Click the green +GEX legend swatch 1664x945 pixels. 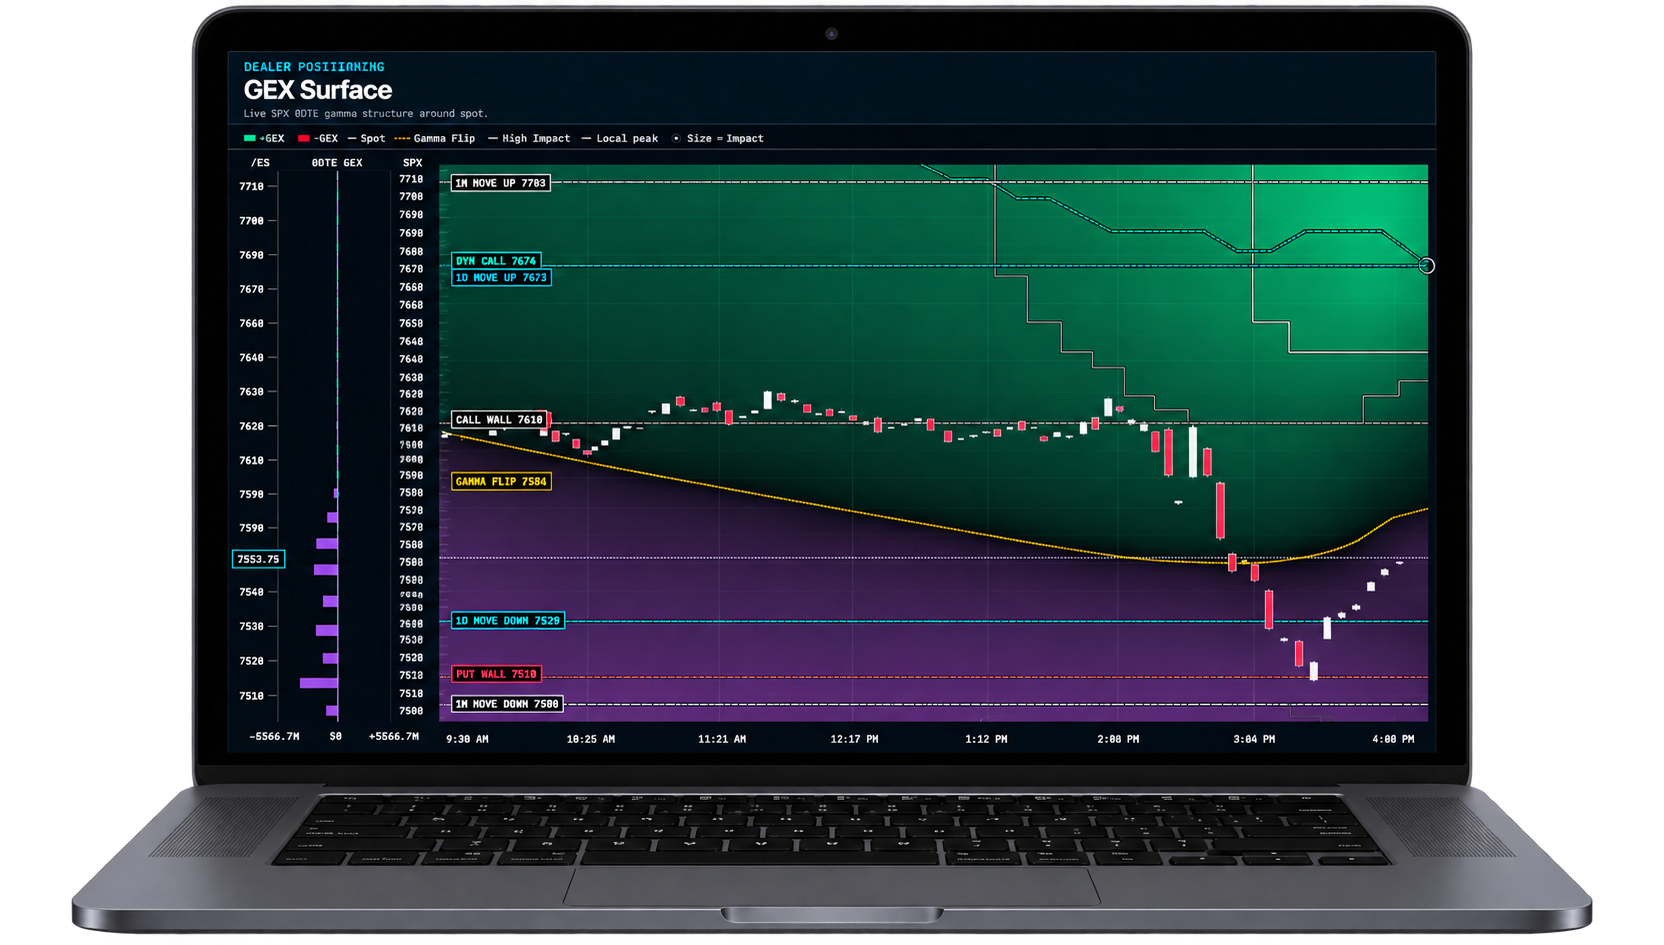pos(249,139)
